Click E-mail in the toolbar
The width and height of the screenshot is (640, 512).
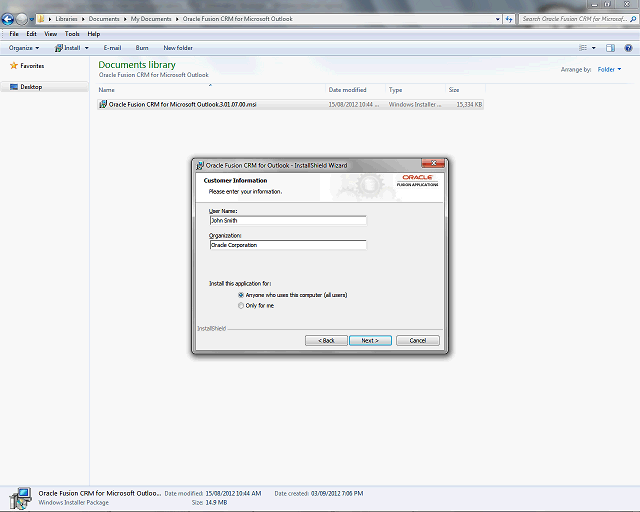click(x=112, y=48)
